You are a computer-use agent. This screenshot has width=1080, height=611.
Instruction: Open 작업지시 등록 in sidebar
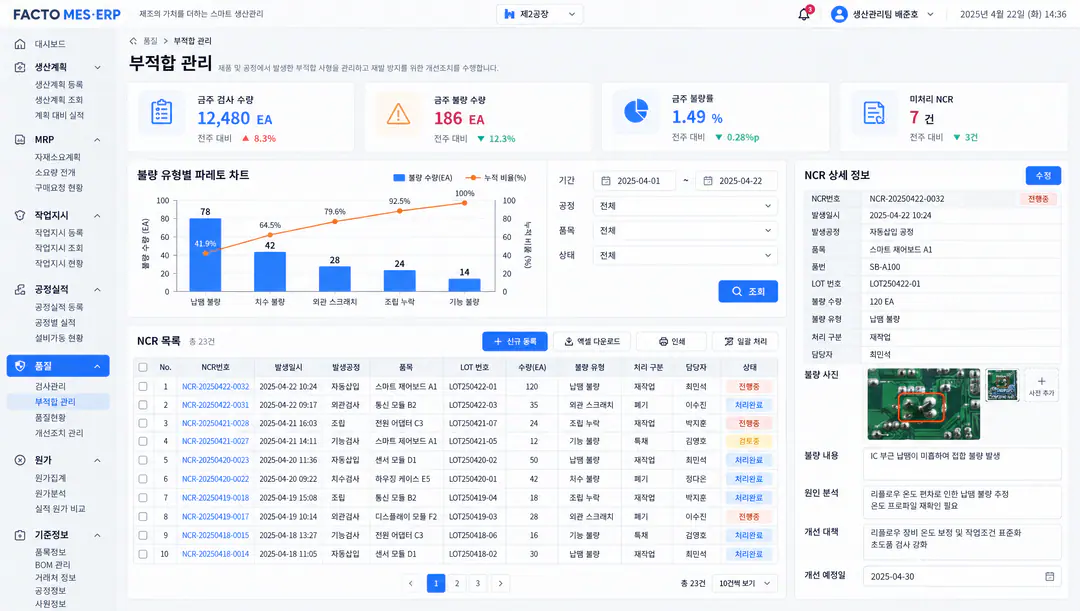(x=59, y=233)
